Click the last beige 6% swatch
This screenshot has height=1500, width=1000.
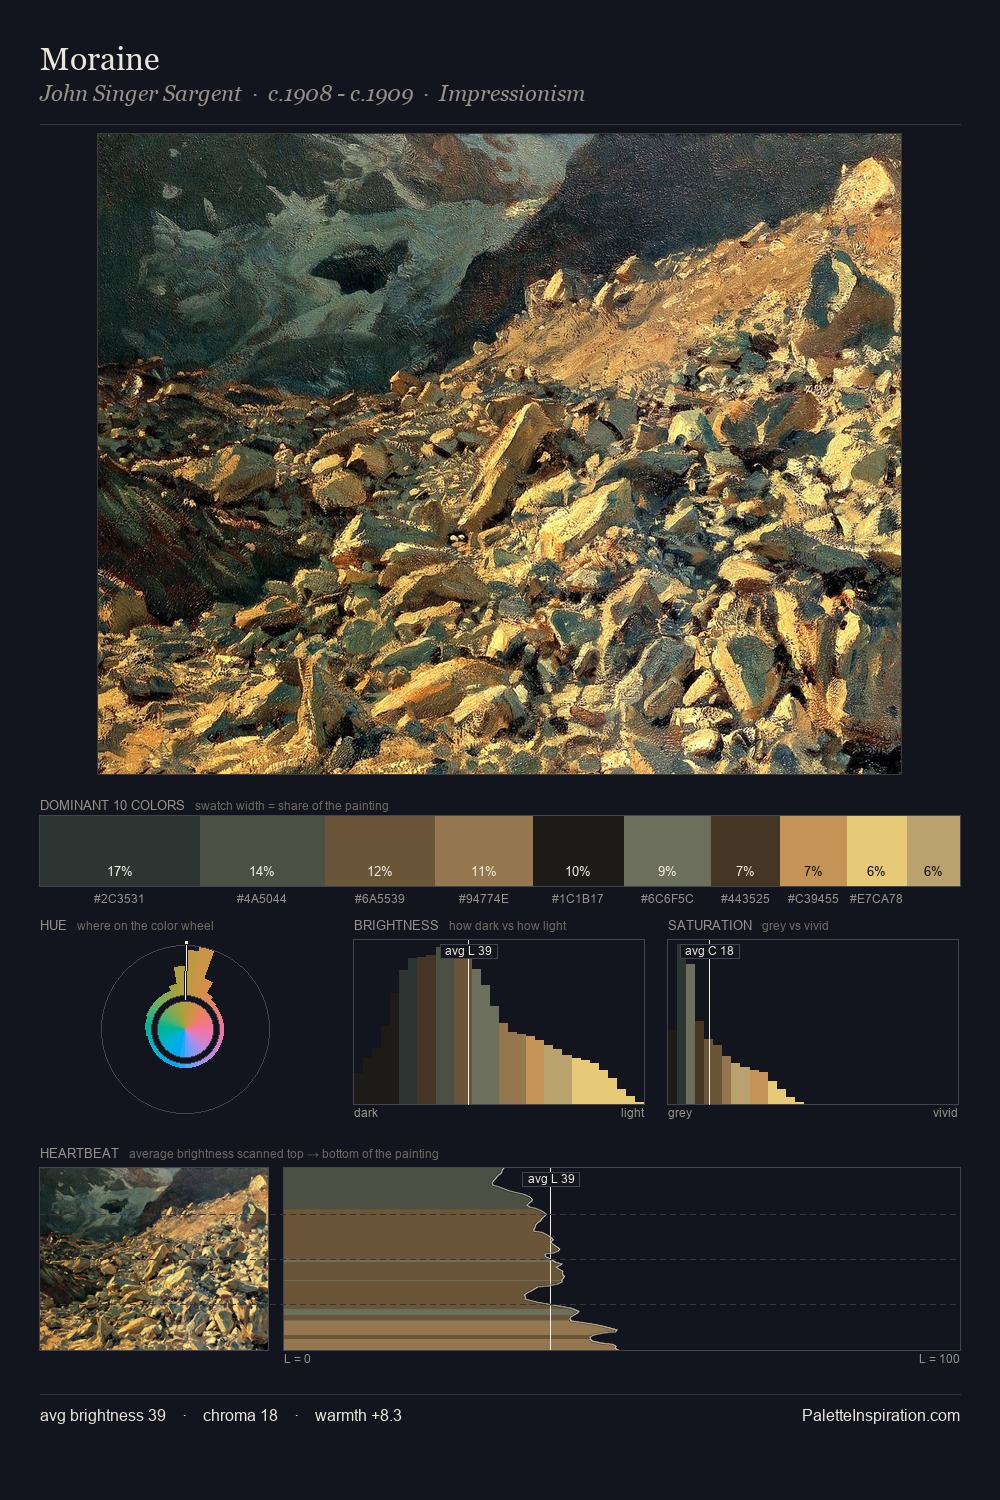coord(933,851)
